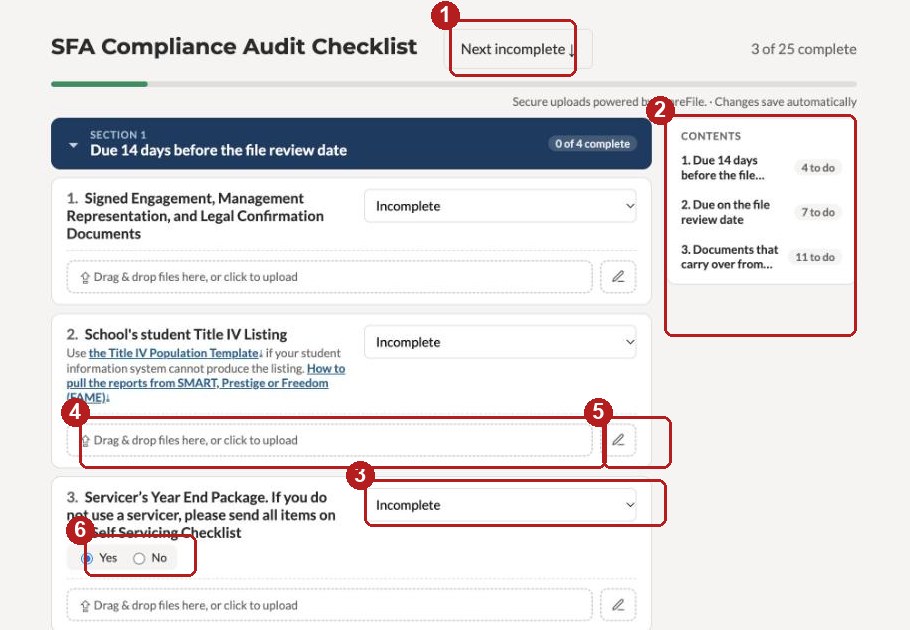Image resolution: width=910 pixels, height=630 pixels.
Task: Click the 4 to do badge
Action: 818,168
